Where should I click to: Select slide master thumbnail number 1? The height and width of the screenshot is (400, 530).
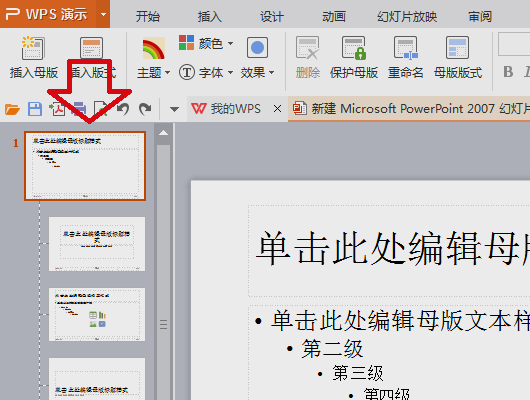(x=85, y=166)
